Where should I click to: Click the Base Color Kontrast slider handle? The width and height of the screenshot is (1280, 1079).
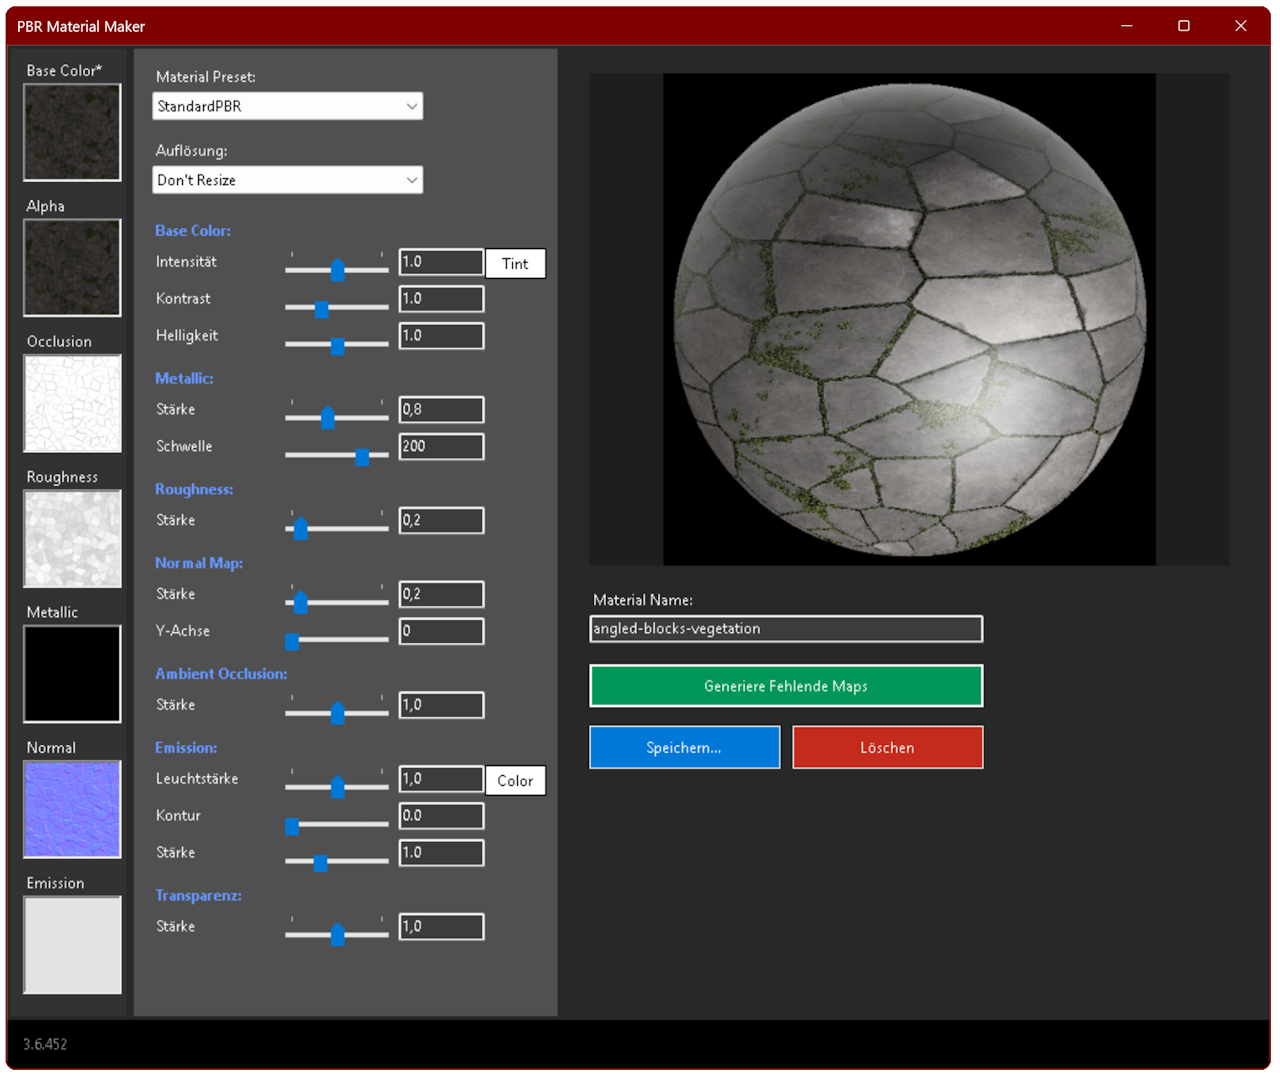coord(321,308)
